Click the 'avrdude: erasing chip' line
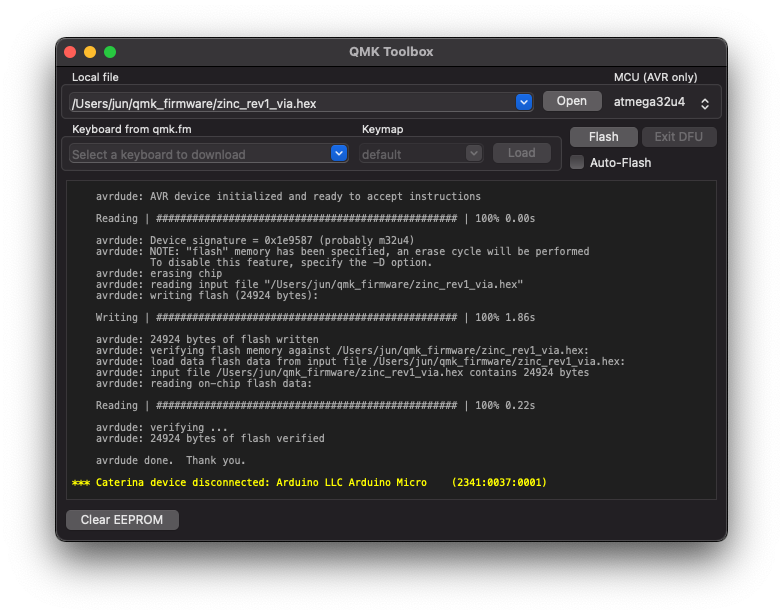 click(159, 274)
